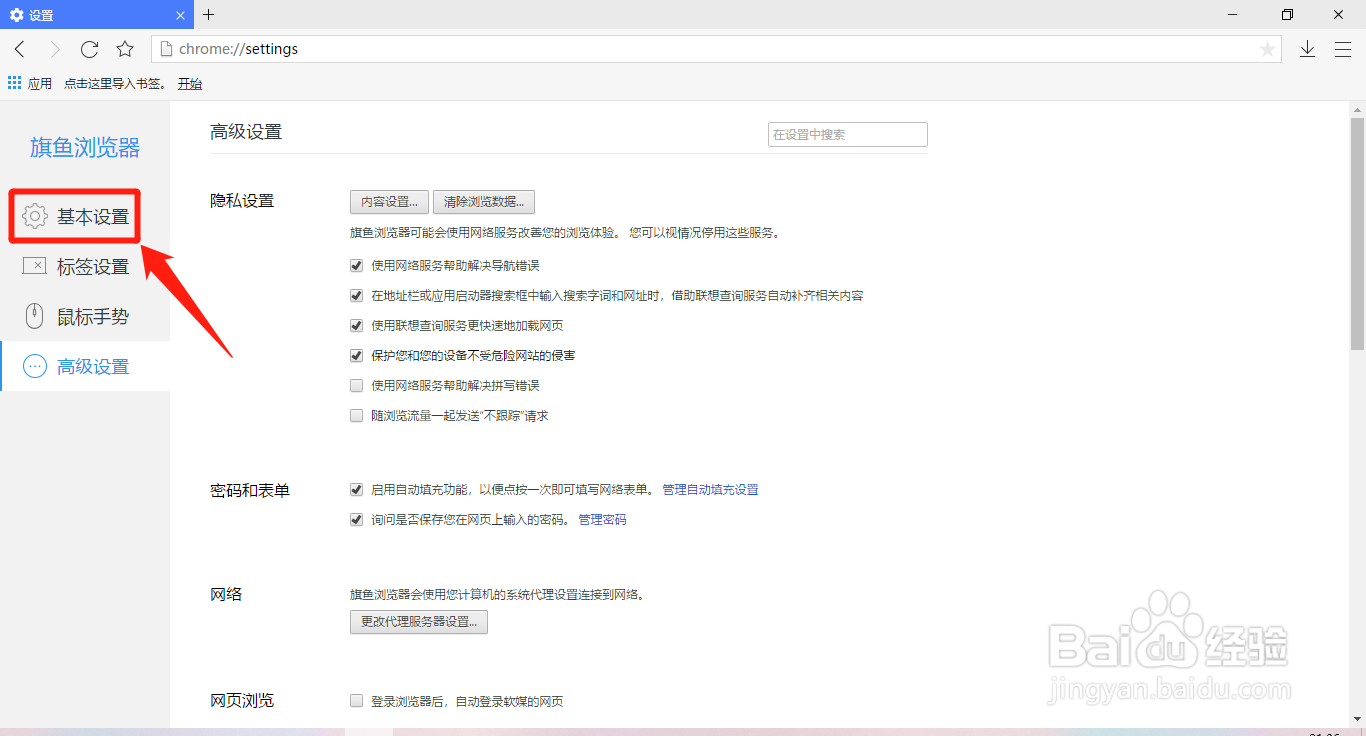Click the 隐私设置 section heading
This screenshot has width=1366, height=736.
click(x=242, y=201)
